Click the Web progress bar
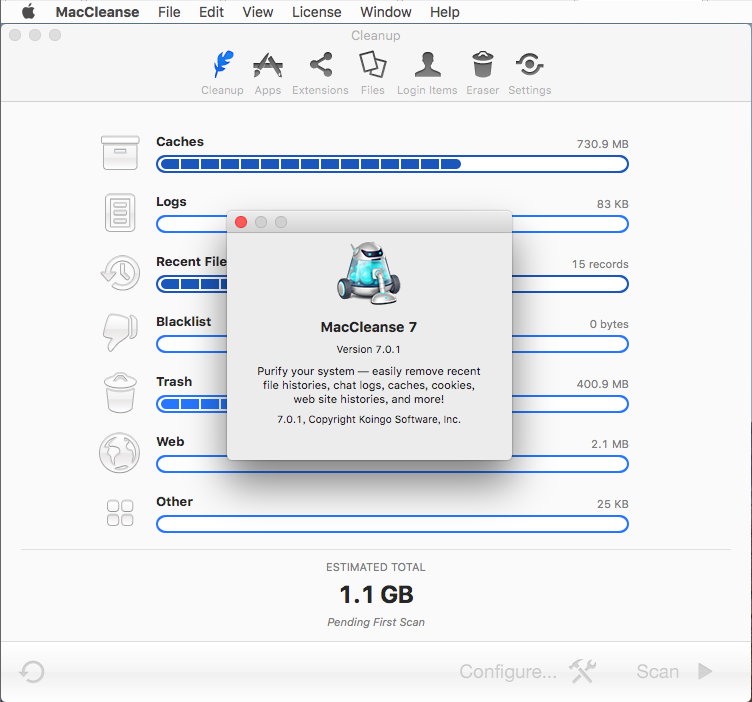Screen dimensions: 752x702 pyautogui.click(x=392, y=464)
